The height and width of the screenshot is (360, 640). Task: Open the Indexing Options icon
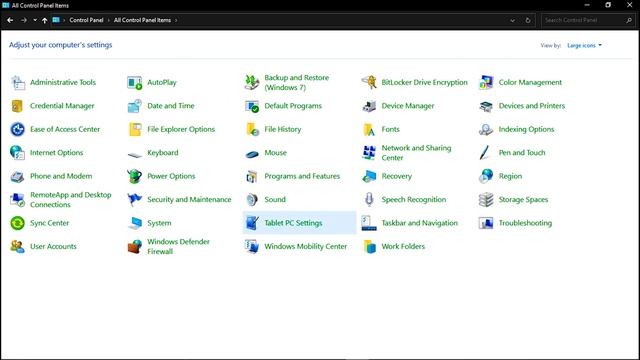pyautogui.click(x=486, y=129)
